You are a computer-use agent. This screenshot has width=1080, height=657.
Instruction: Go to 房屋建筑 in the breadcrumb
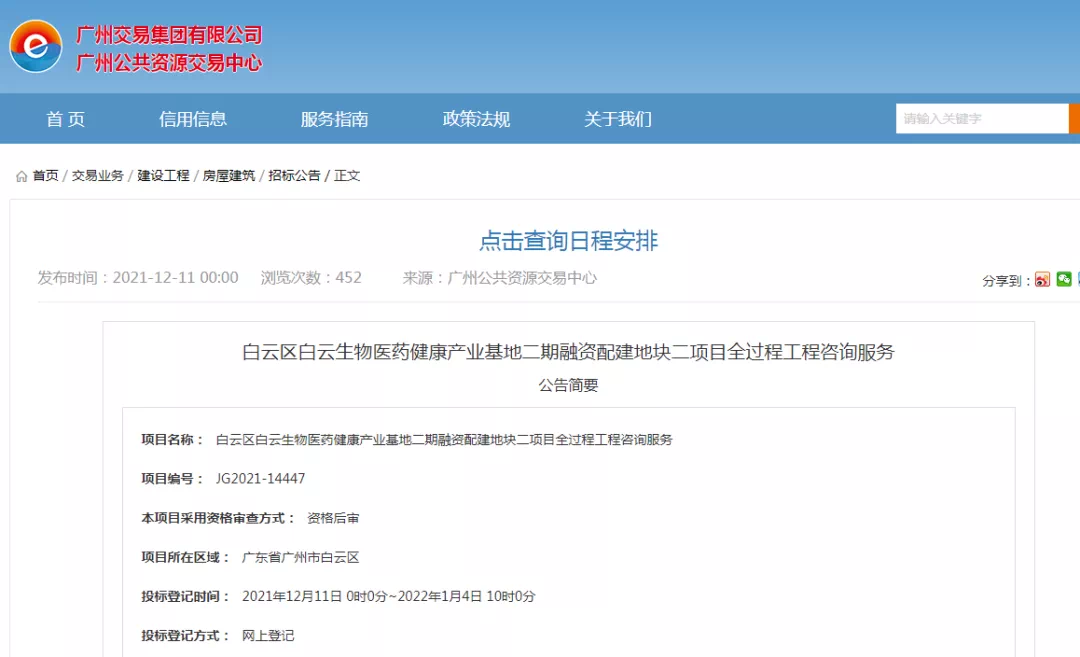pos(229,176)
